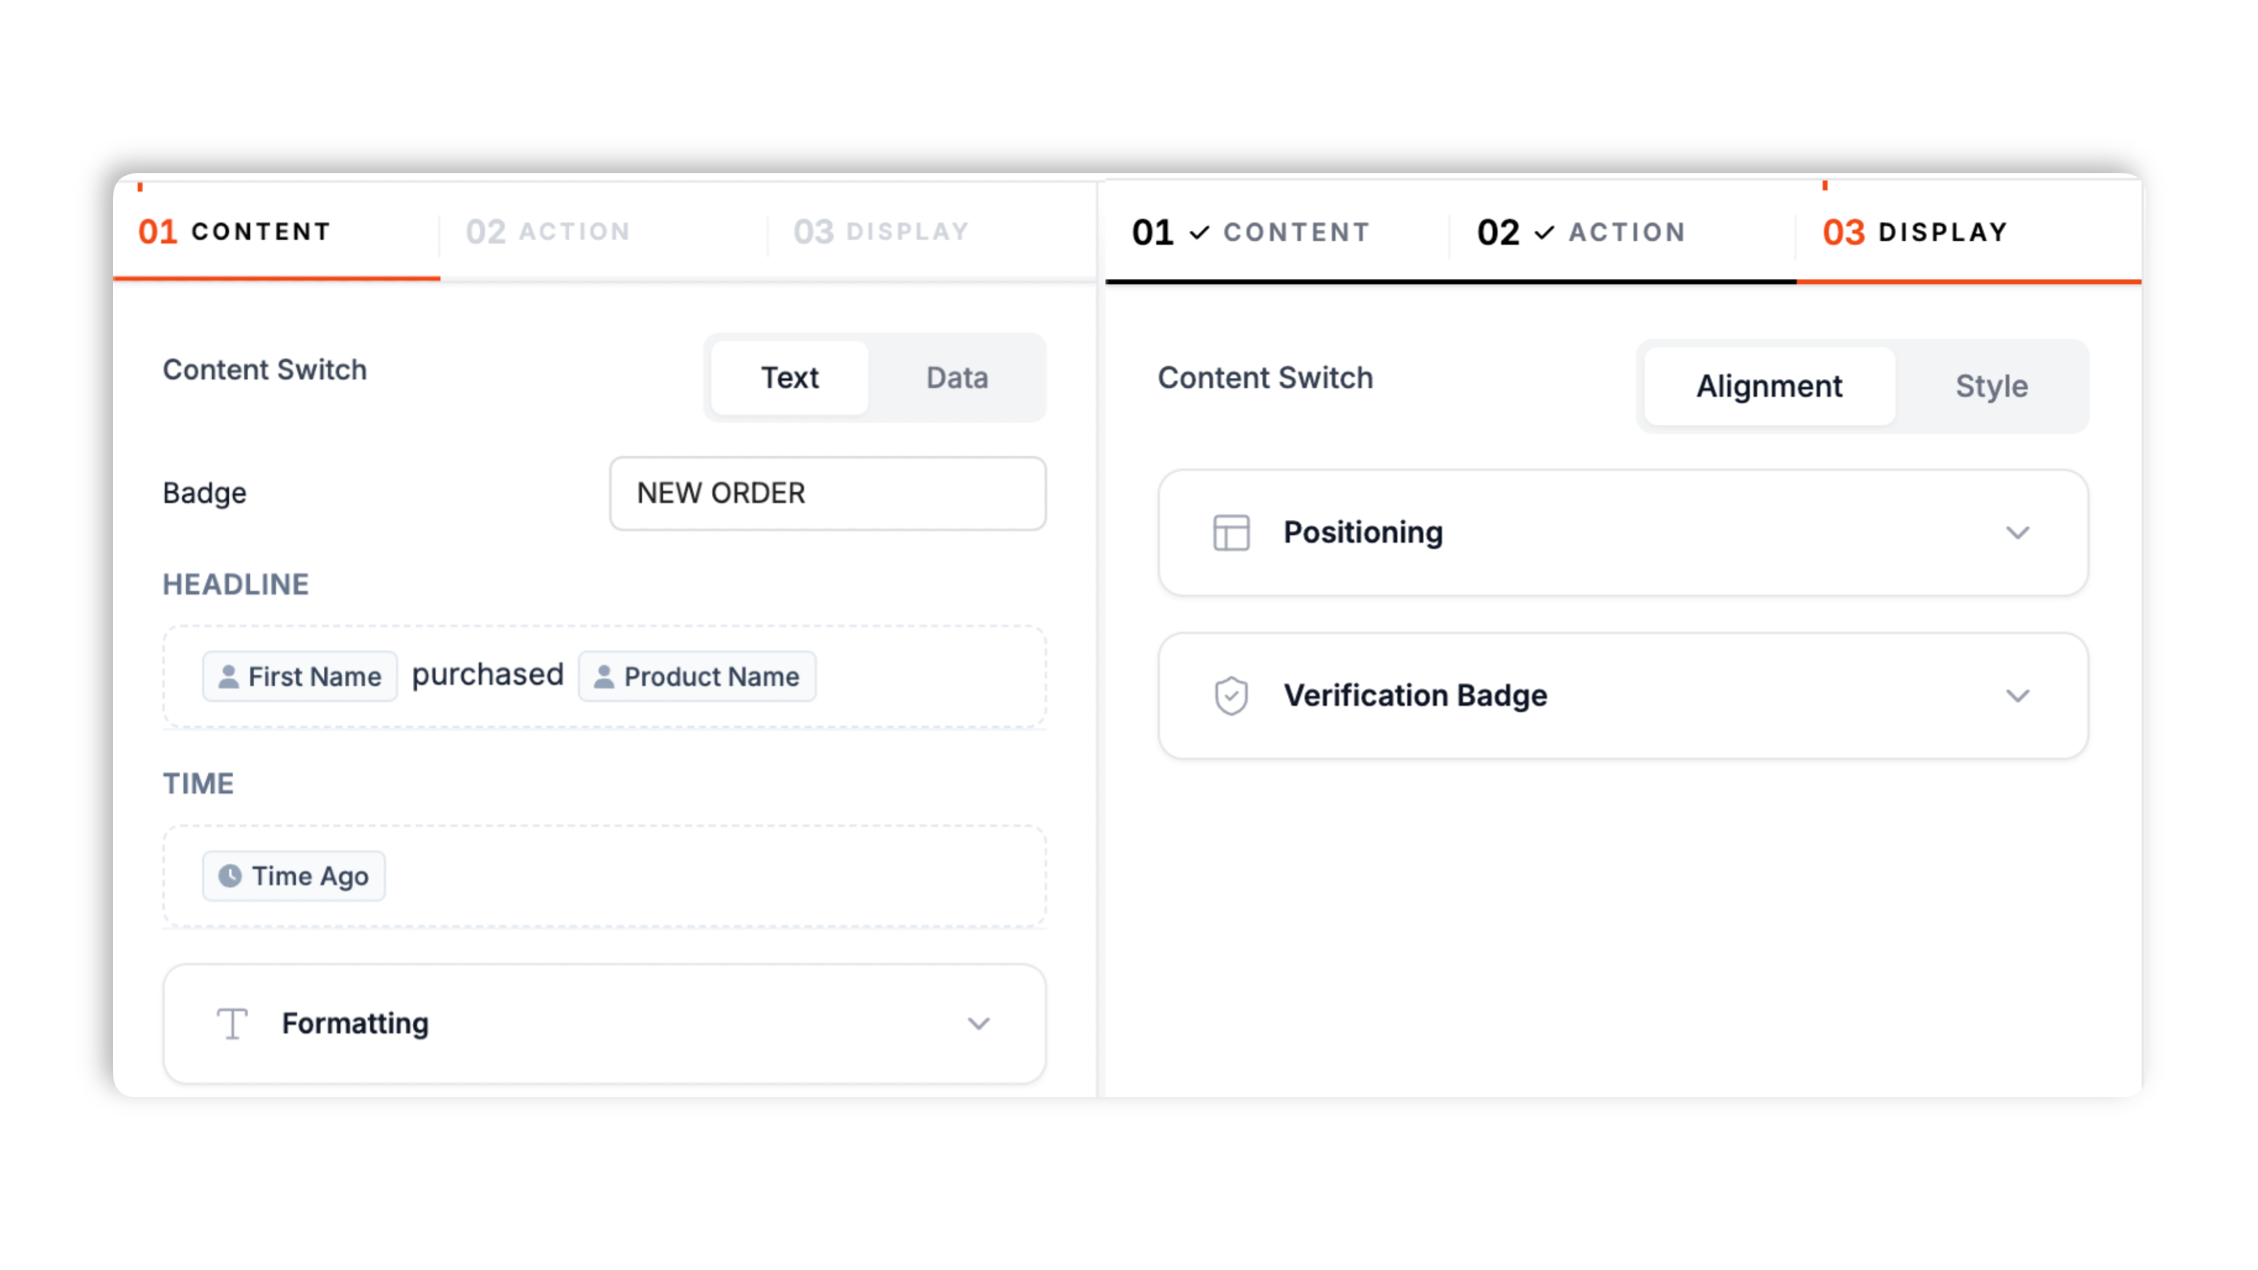The width and height of the screenshot is (2258, 1270).
Task: Select the Alignment switch option
Action: (1769, 386)
